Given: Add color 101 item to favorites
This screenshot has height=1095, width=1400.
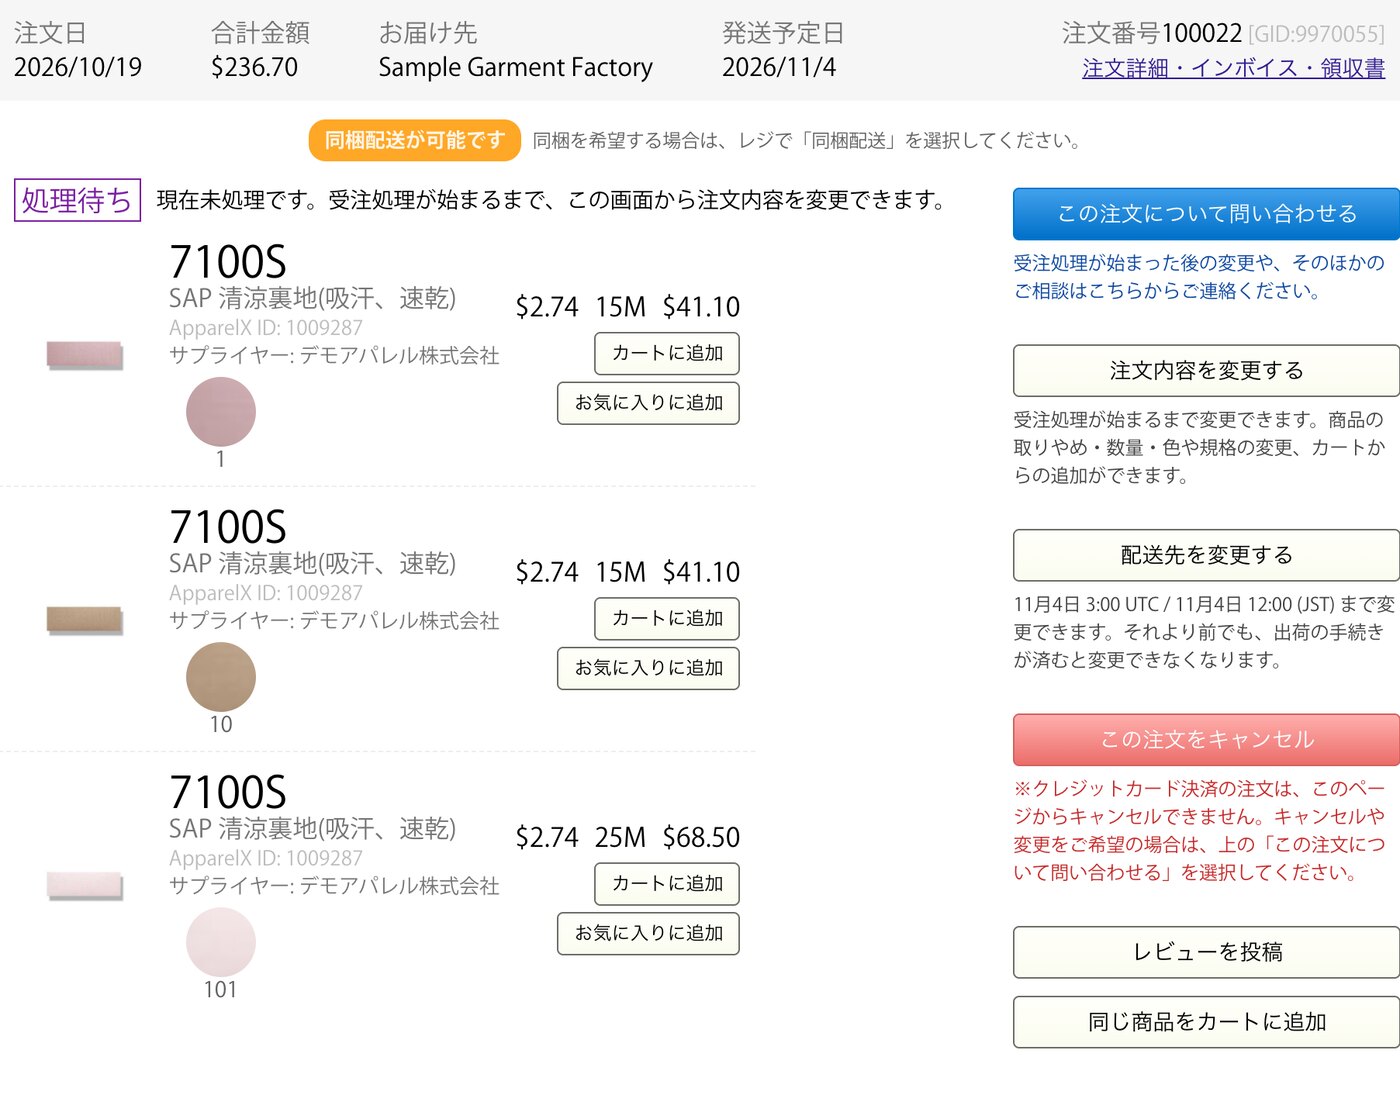Looking at the screenshot, I should (x=648, y=933).
